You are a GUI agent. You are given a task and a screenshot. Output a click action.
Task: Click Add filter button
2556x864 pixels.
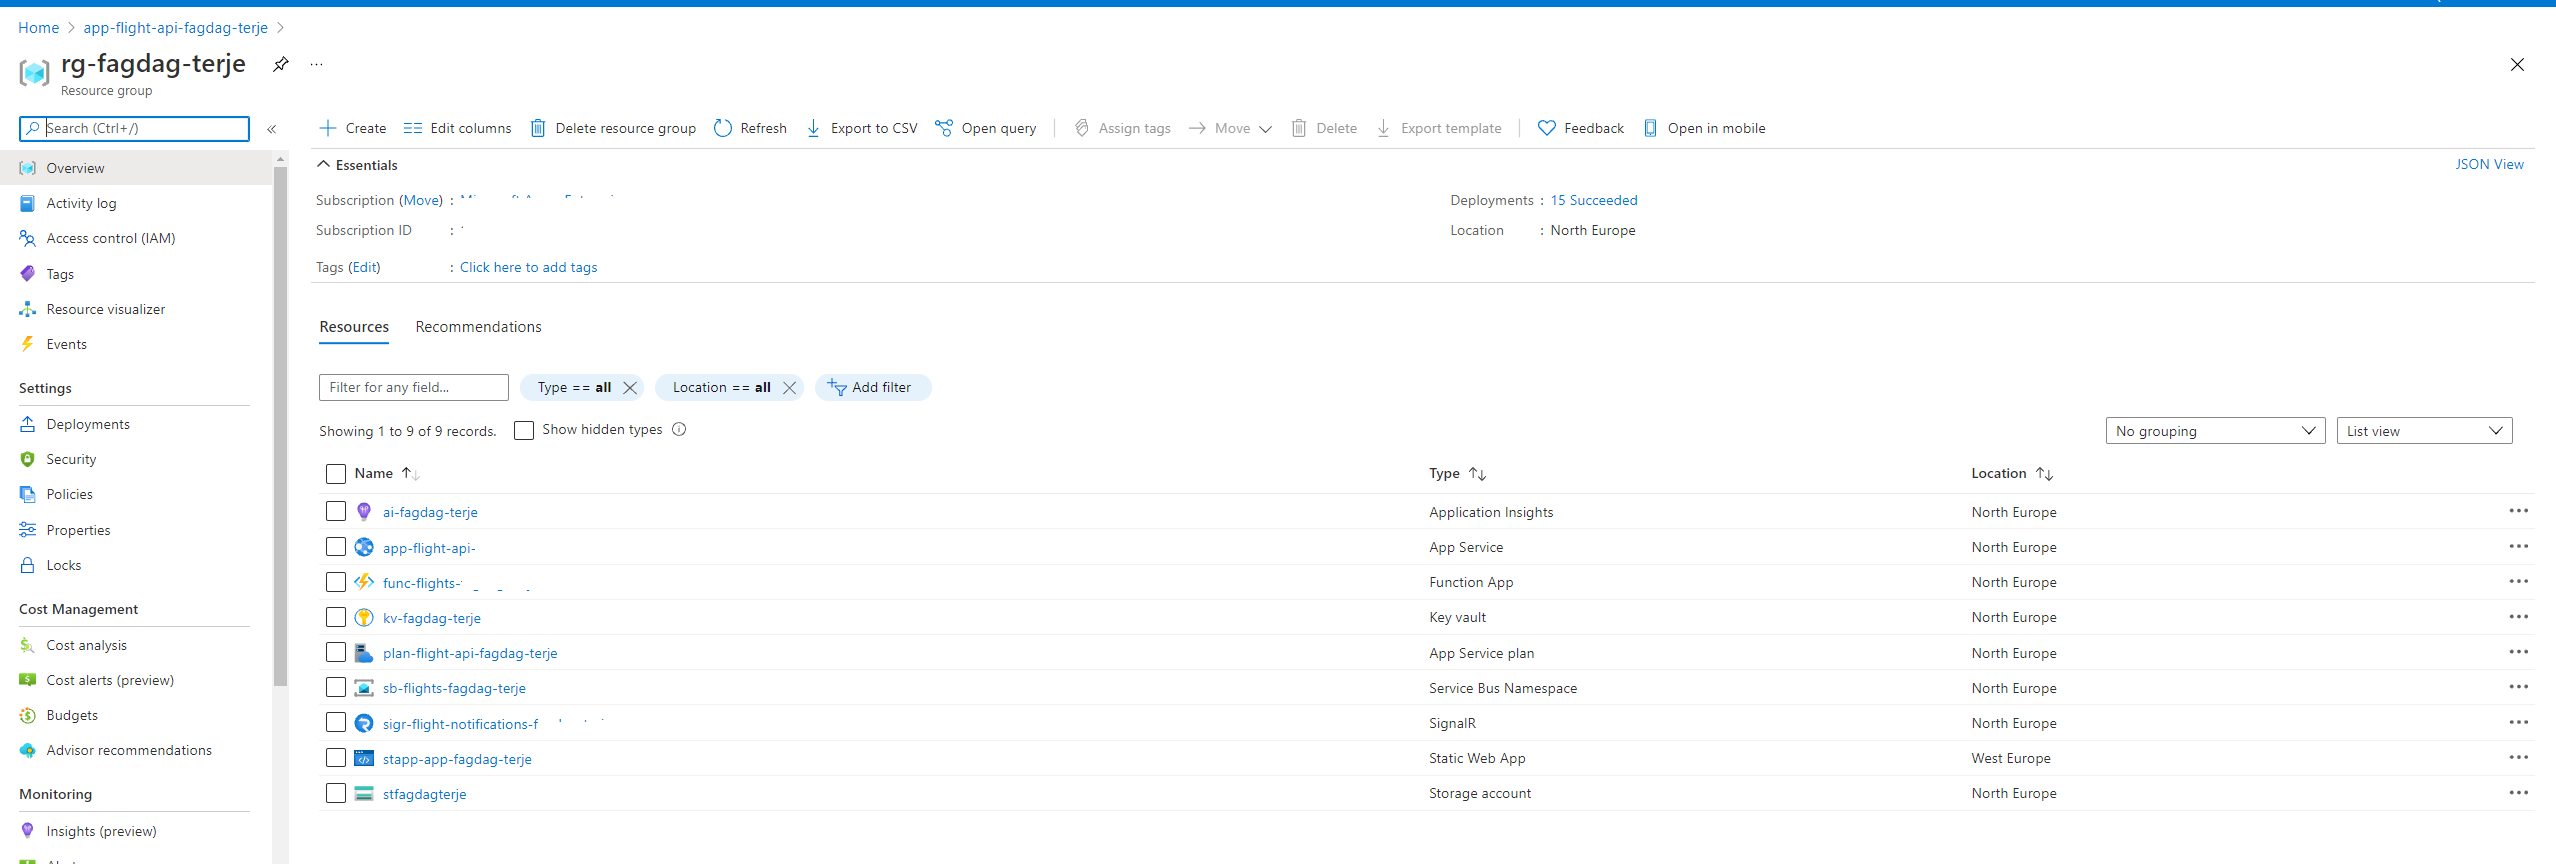point(872,387)
